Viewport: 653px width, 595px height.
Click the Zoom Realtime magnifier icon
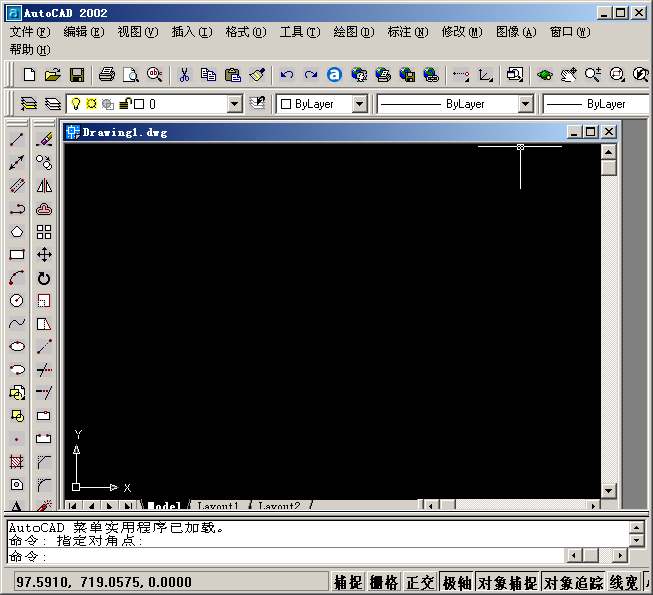593,75
